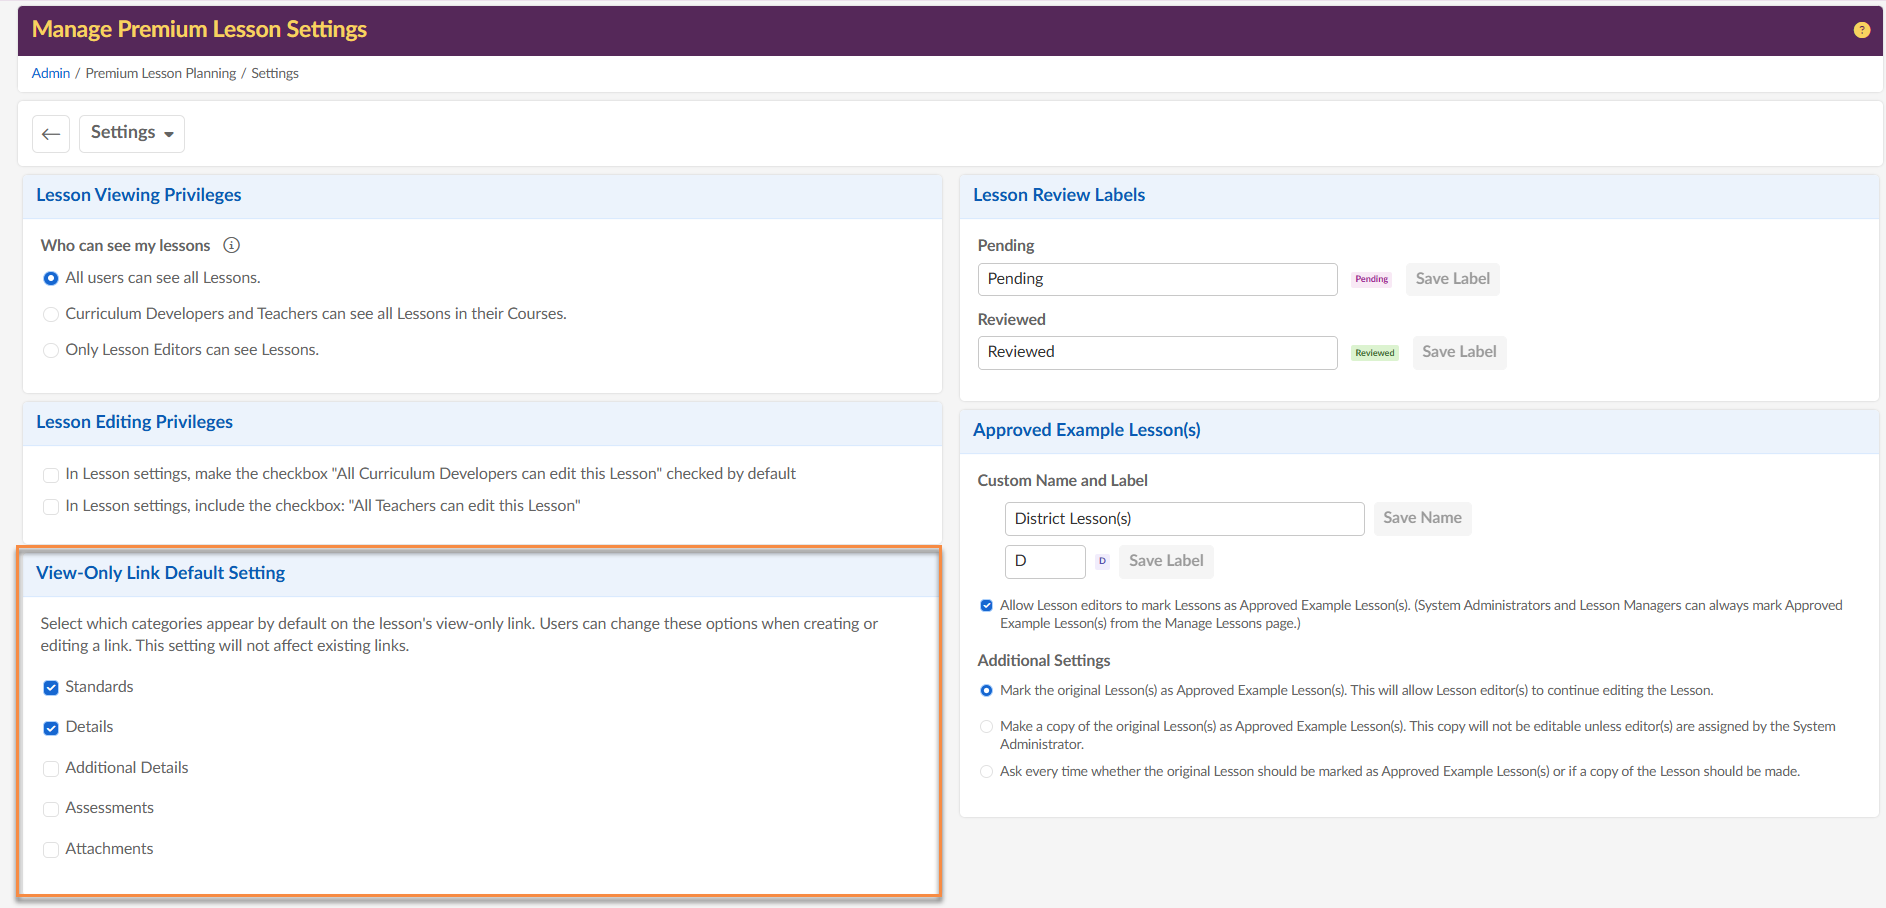Click the District Lesson(s) name field
The height and width of the screenshot is (908, 1886).
(x=1184, y=519)
